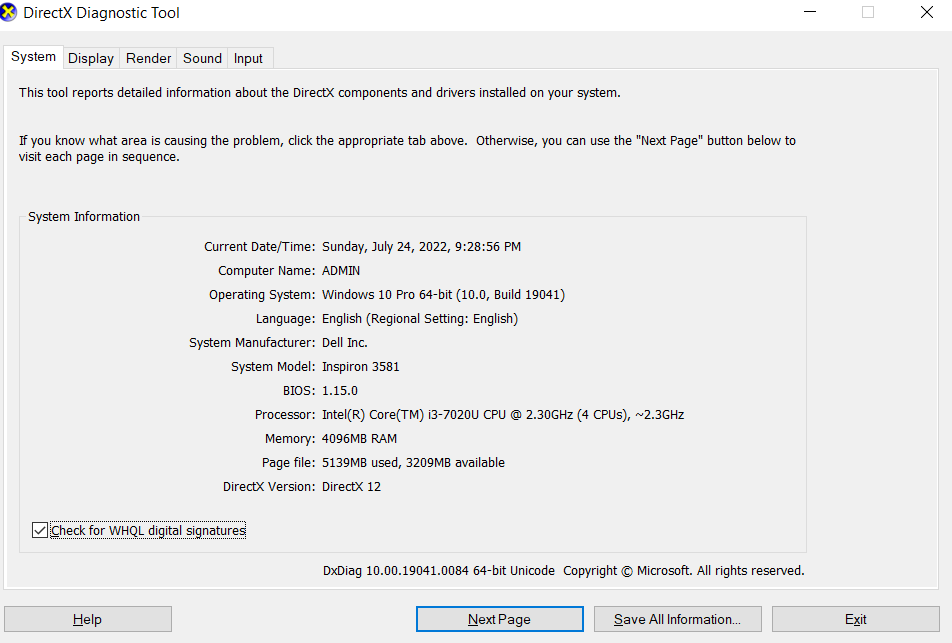Open the Display tab

91,58
